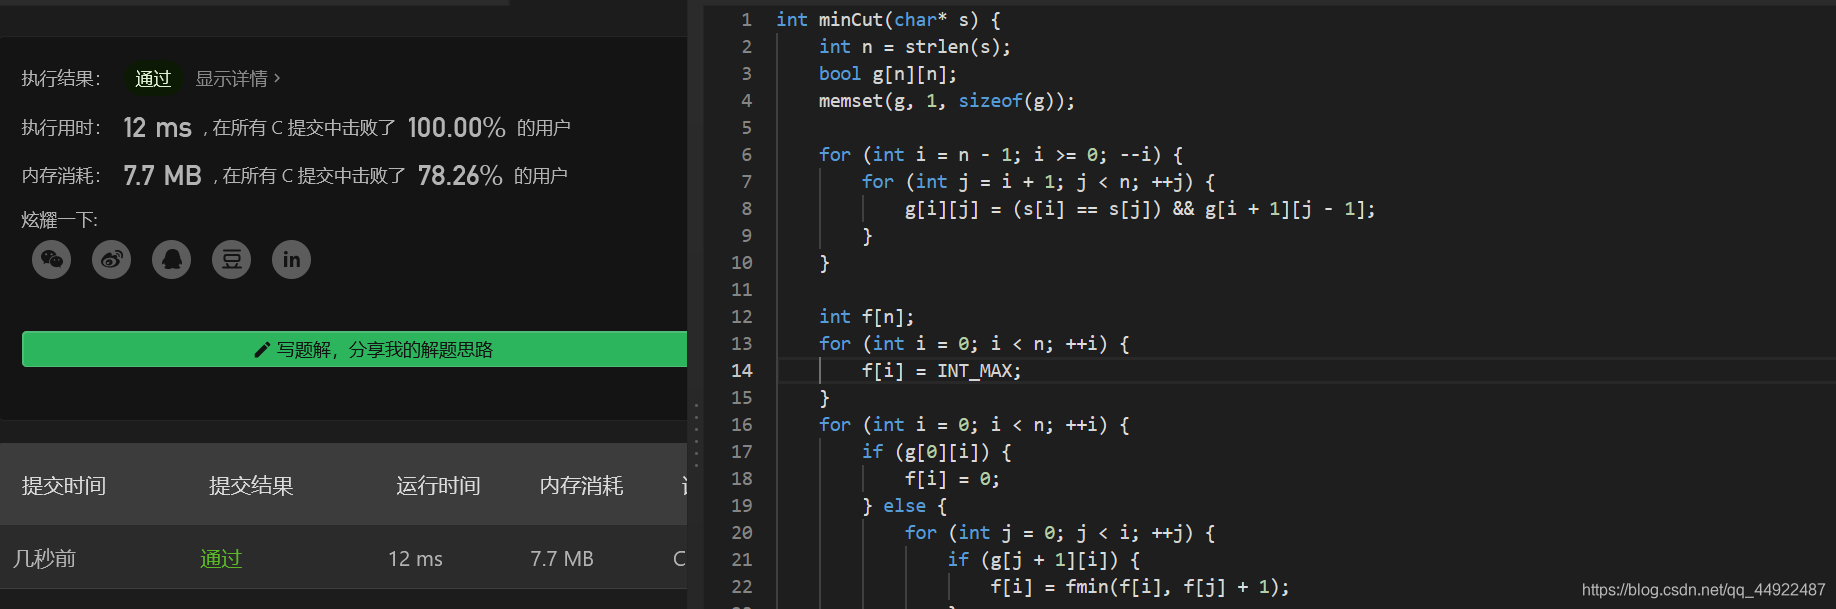Place cursor on 'int f[n];' line

click(867, 317)
